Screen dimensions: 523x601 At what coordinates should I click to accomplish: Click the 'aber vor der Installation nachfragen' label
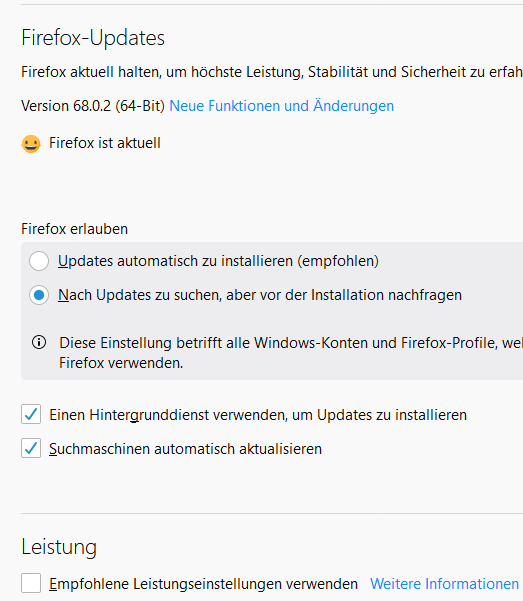pos(344,295)
